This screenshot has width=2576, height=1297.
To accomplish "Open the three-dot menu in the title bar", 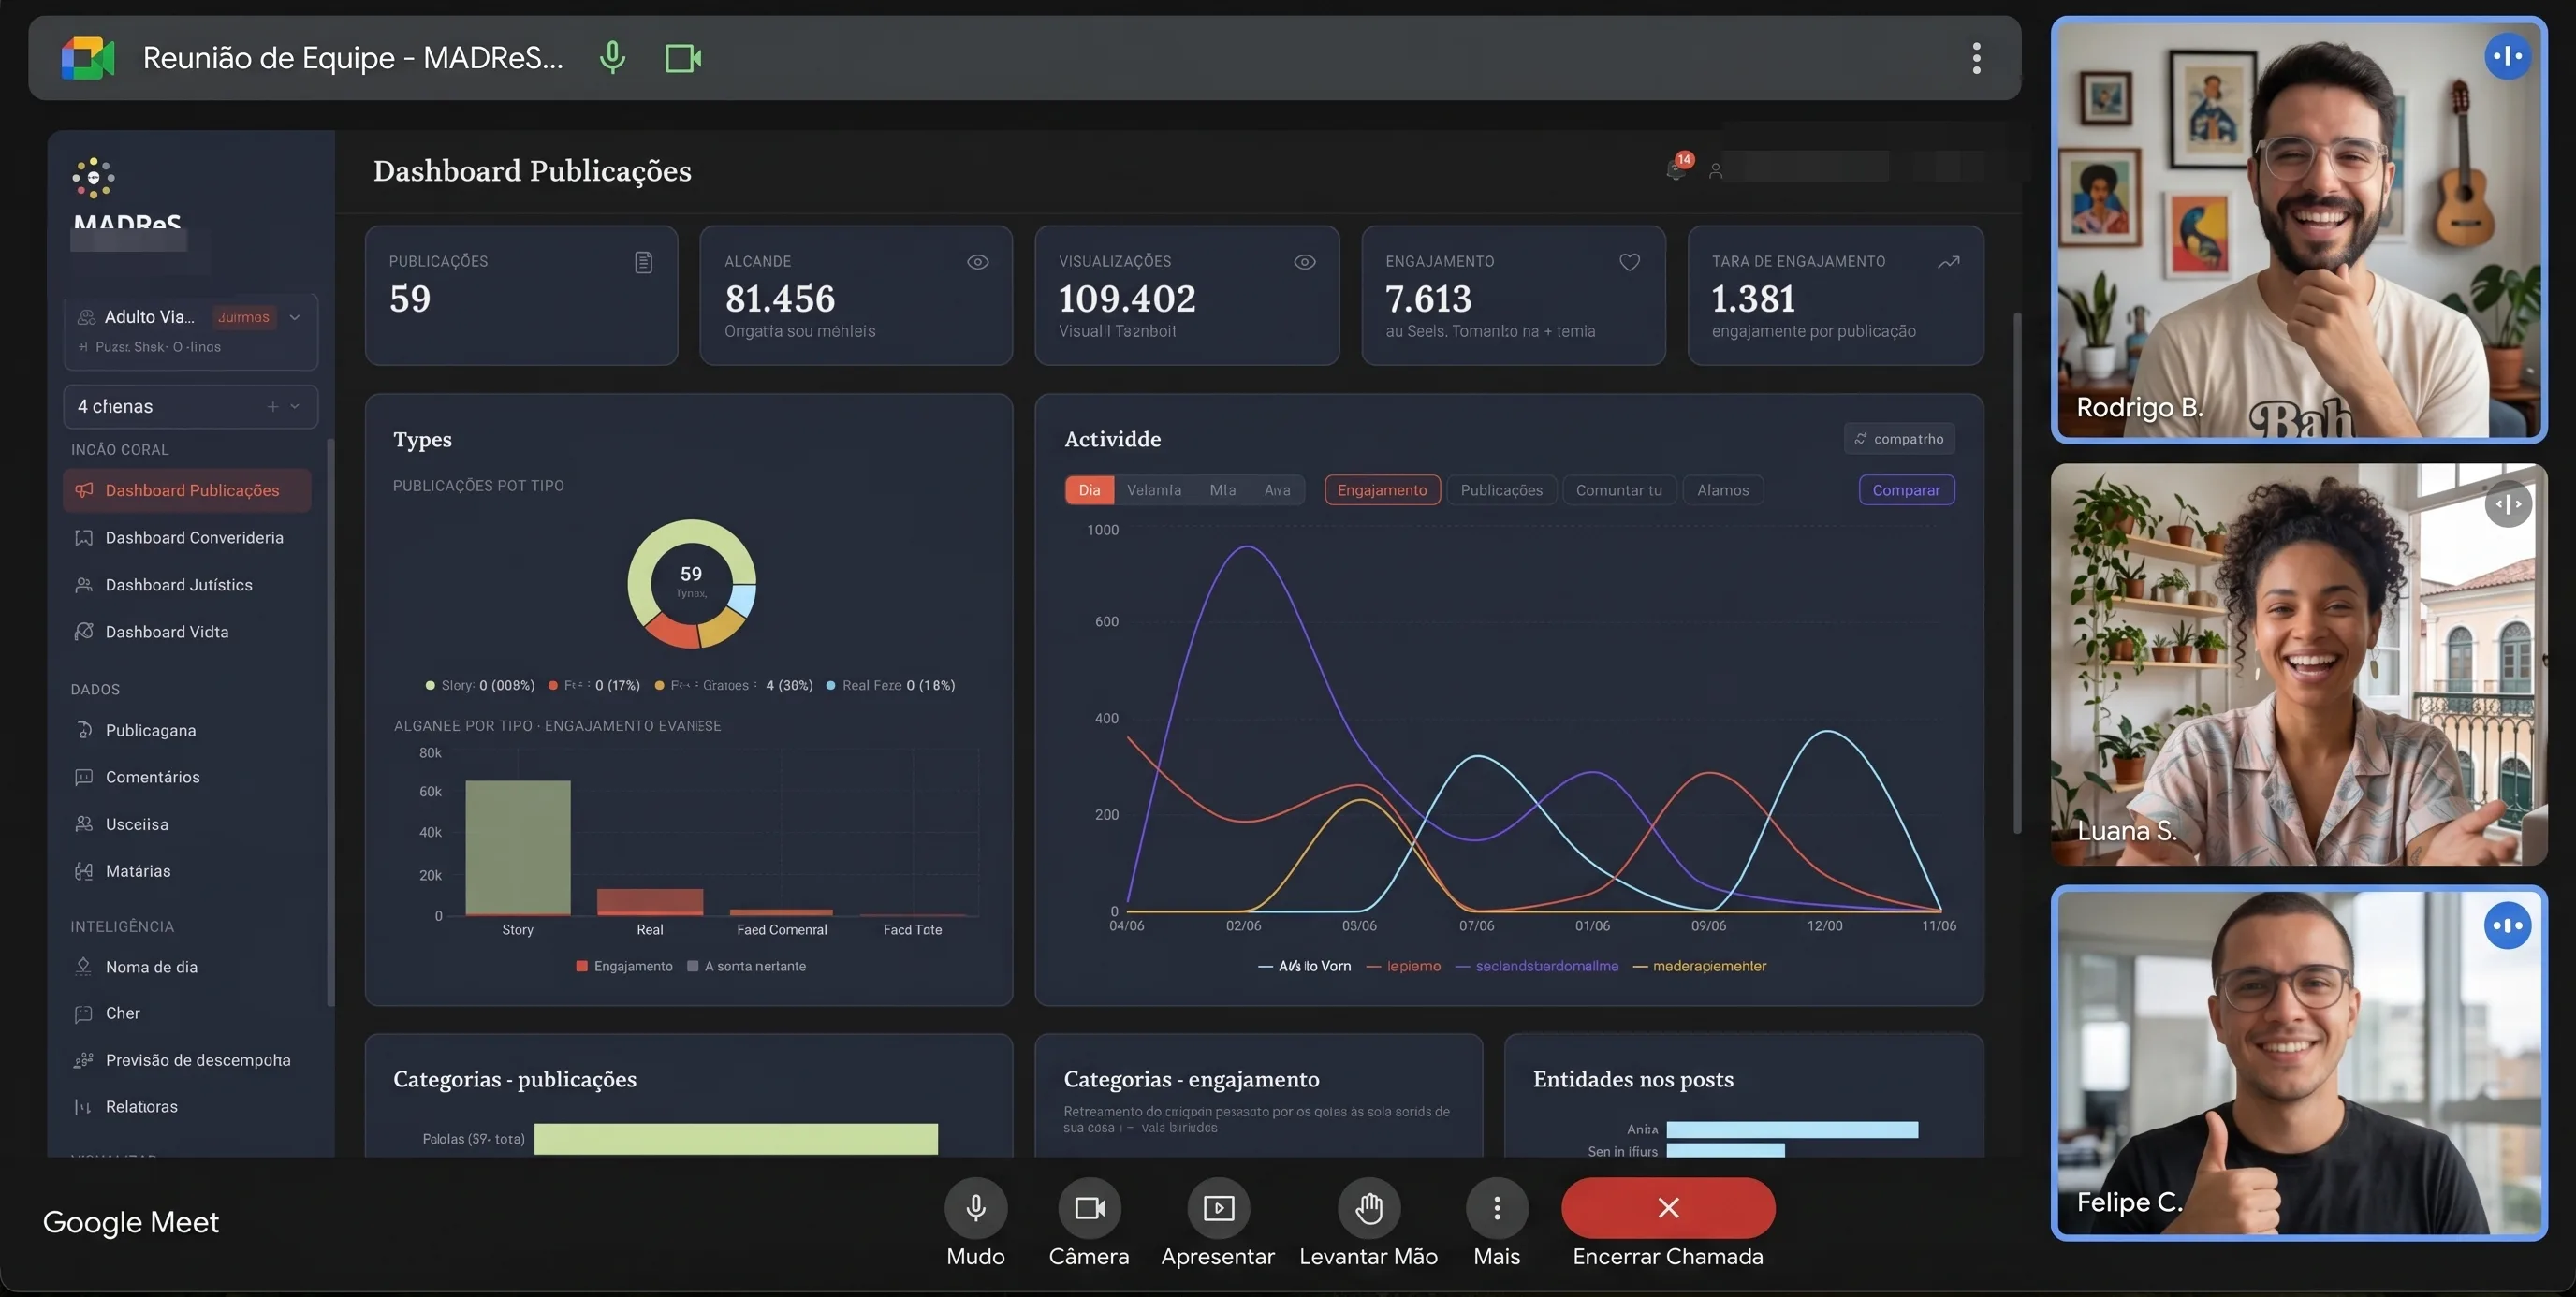I will coord(1976,58).
